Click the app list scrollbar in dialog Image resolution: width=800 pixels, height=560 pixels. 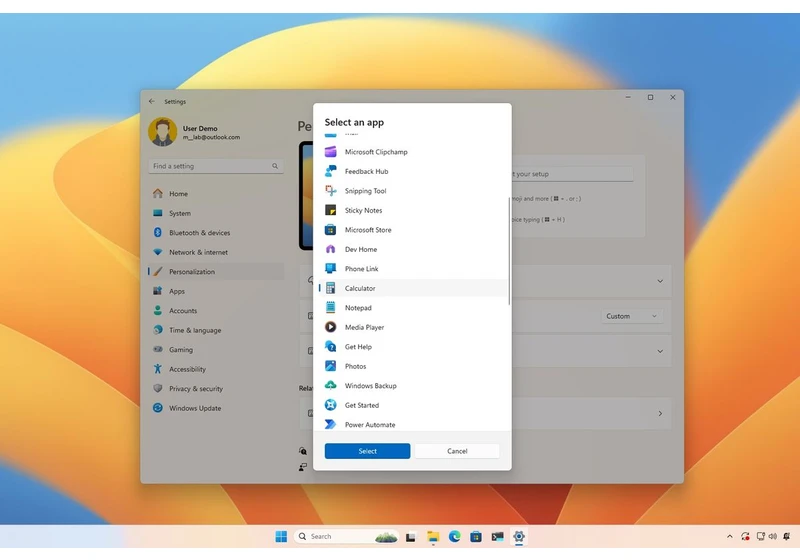pyautogui.click(x=509, y=251)
